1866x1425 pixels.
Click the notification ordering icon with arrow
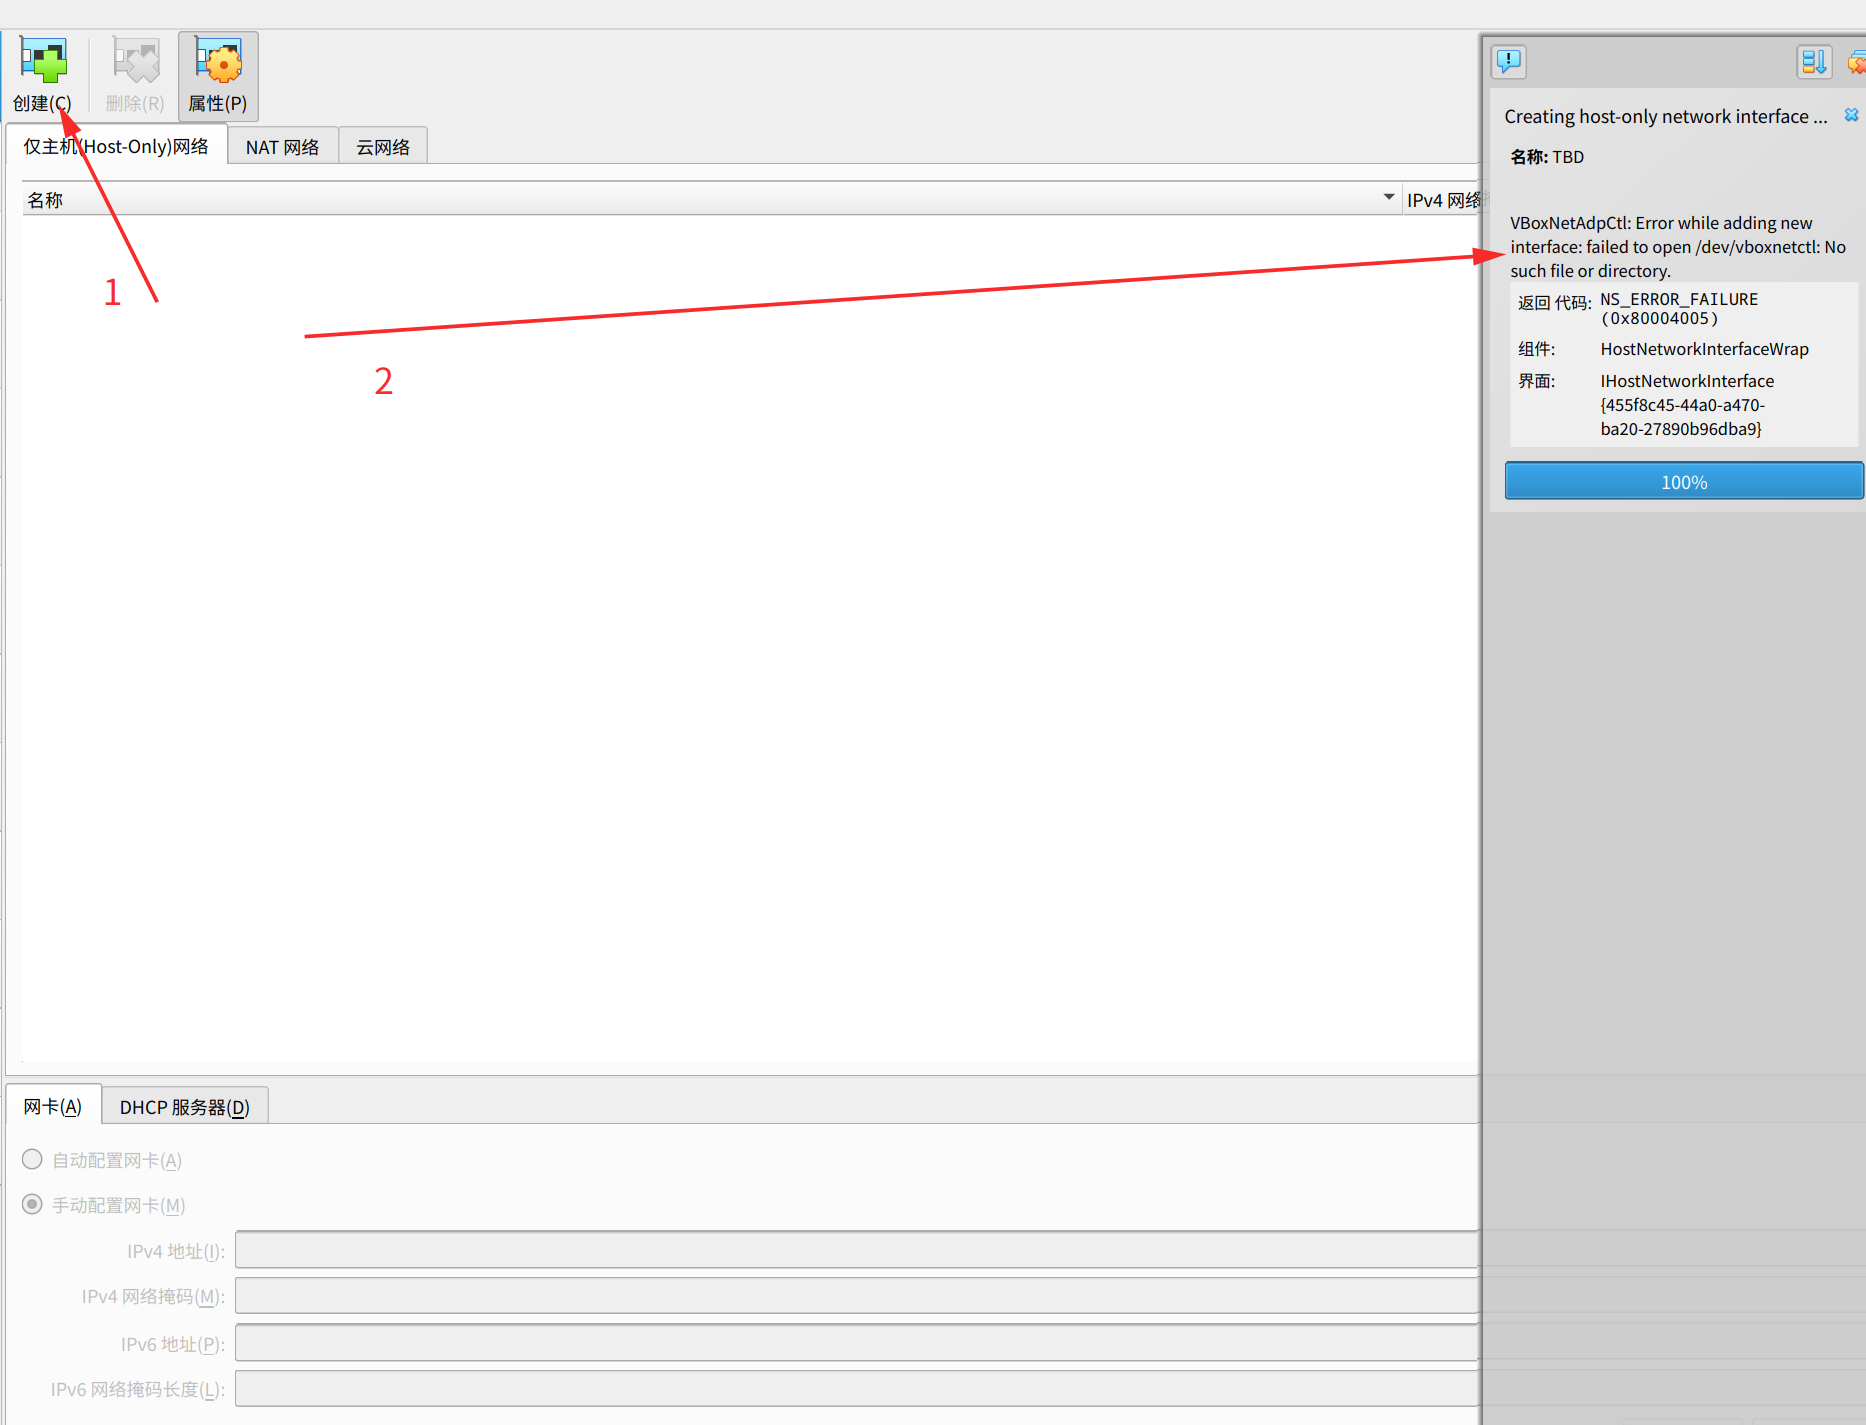click(1814, 62)
